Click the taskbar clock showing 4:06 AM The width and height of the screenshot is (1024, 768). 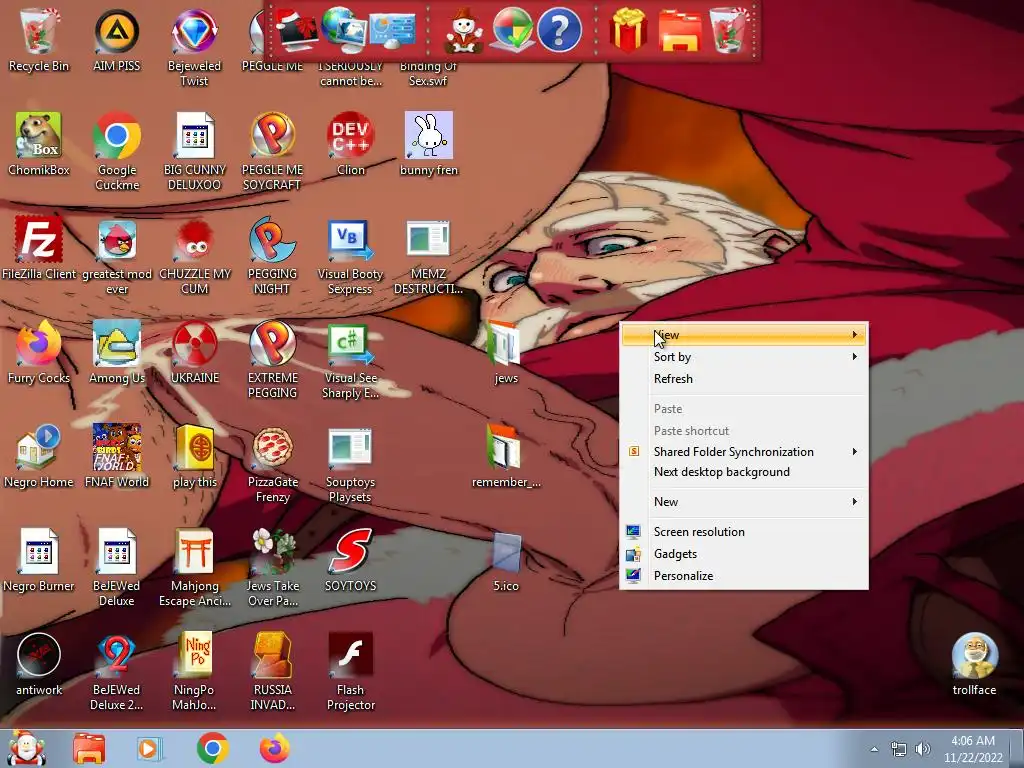[x=973, y=749]
